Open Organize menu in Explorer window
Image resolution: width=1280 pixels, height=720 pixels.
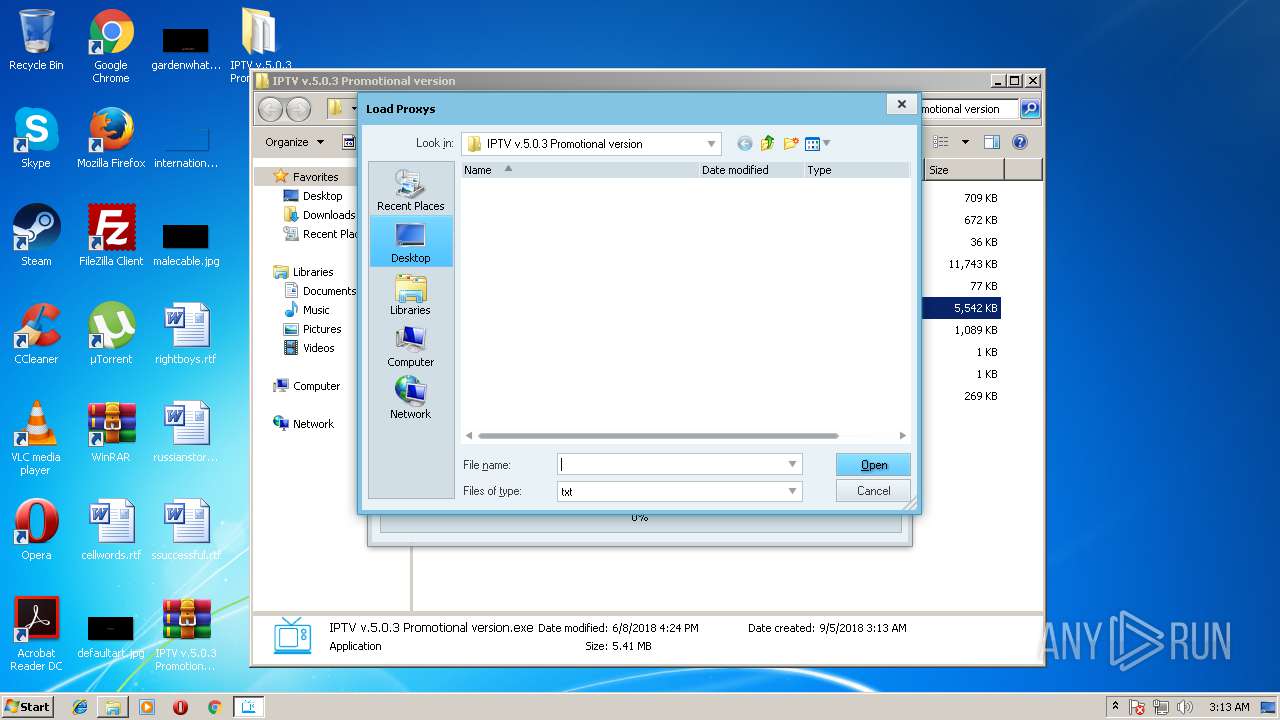pyautogui.click(x=294, y=142)
